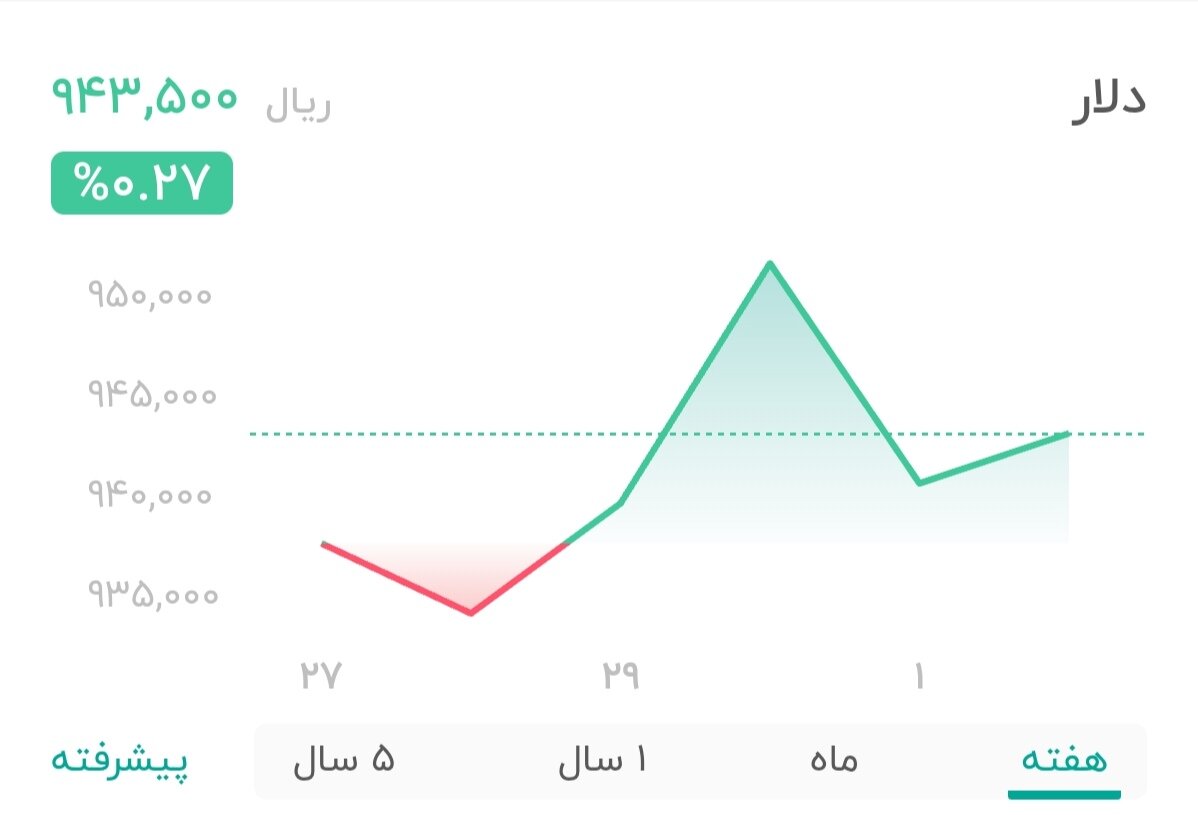Click the lowest dip on the red segment
The image size is (1198, 815).
470,612
